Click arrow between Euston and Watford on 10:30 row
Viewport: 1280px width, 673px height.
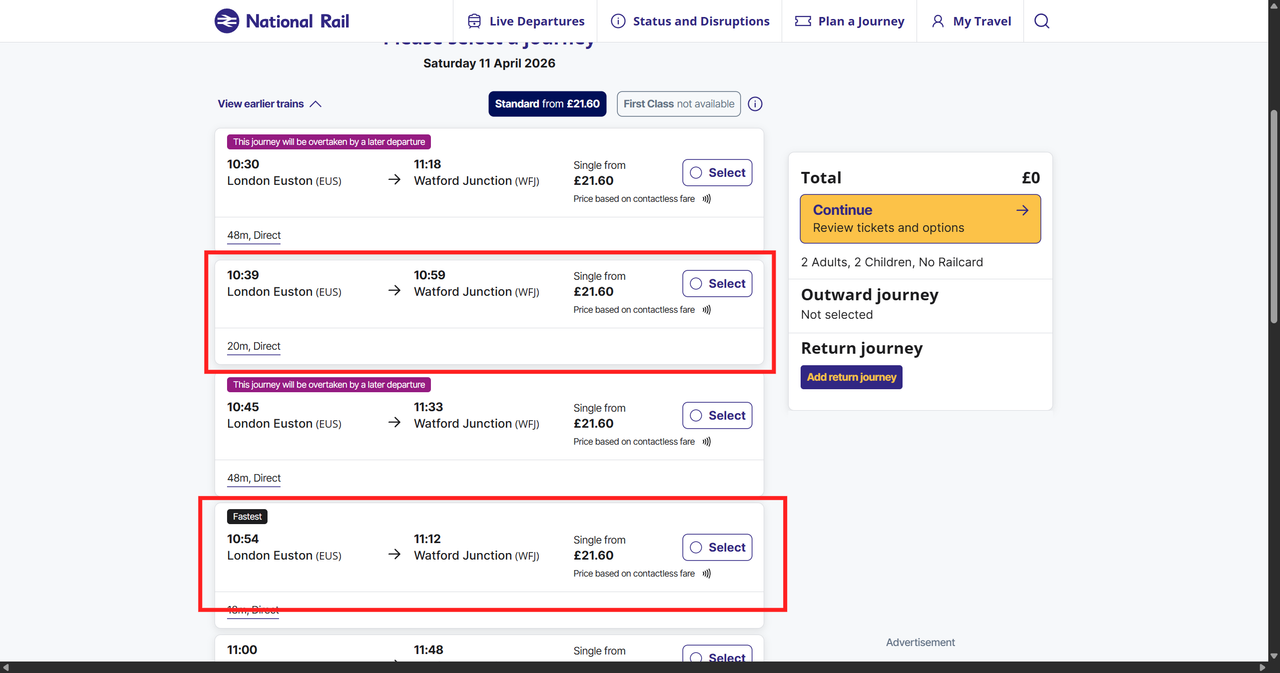pyautogui.click(x=395, y=180)
